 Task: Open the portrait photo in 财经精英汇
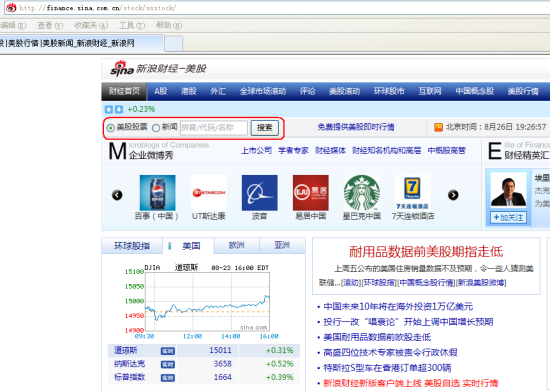508,190
